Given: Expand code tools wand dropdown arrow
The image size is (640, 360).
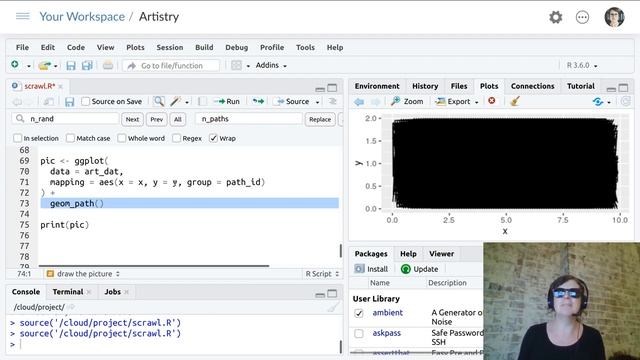Looking at the screenshot, I should coord(187,102).
